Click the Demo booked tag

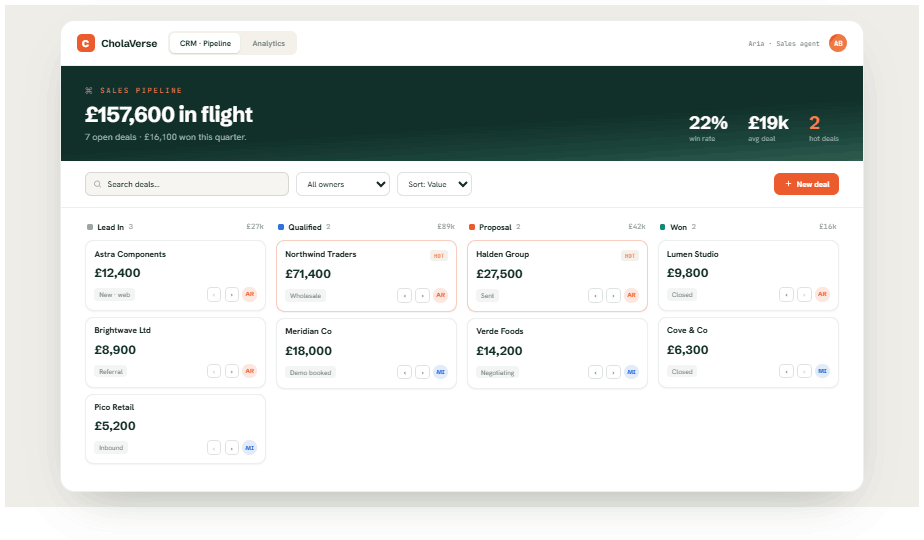click(x=310, y=373)
